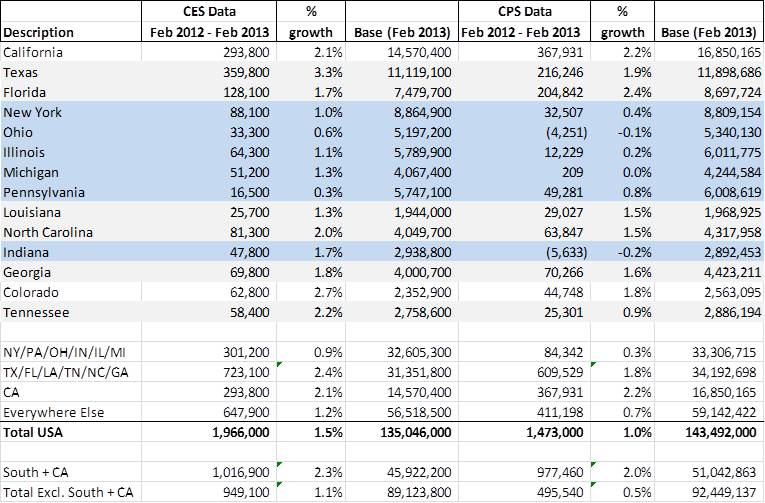Click Everywhere Else CES value 647,900
This screenshot has height=503, width=765.
246,412
